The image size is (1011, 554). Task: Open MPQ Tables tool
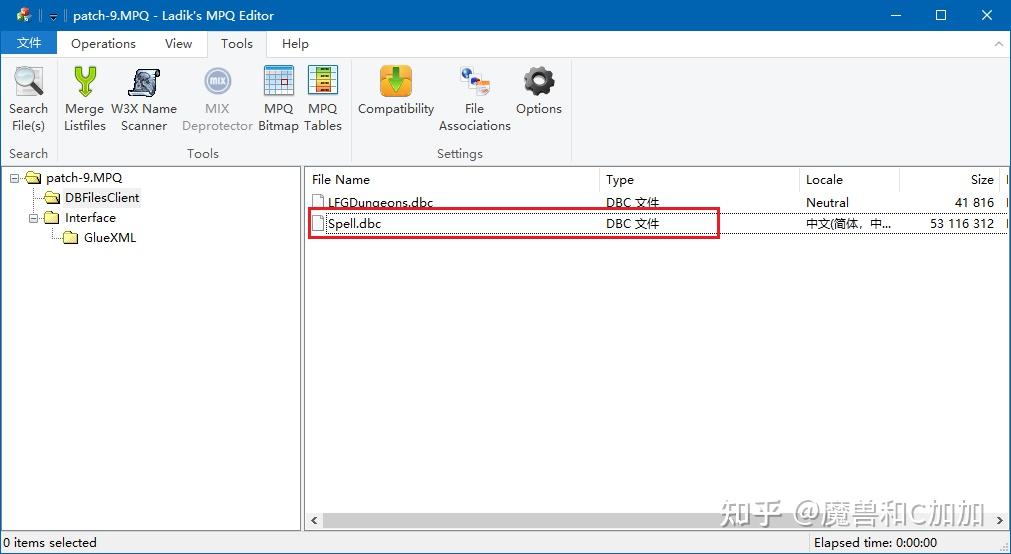pyautogui.click(x=322, y=99)
